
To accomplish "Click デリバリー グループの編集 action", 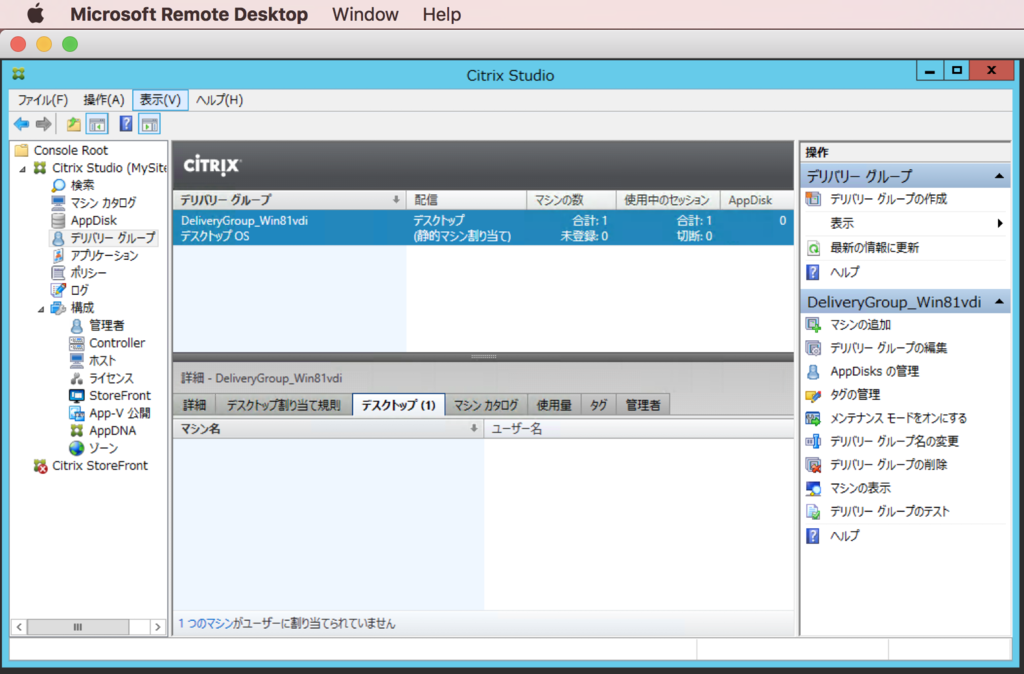I will [x=888, y=348].
